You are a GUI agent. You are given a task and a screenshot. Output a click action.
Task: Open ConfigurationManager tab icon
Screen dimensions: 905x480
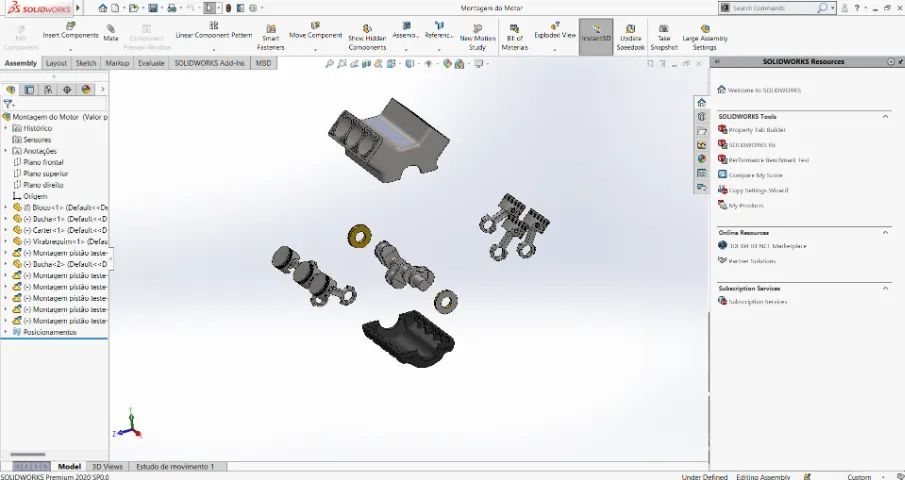tap(48, 89)
